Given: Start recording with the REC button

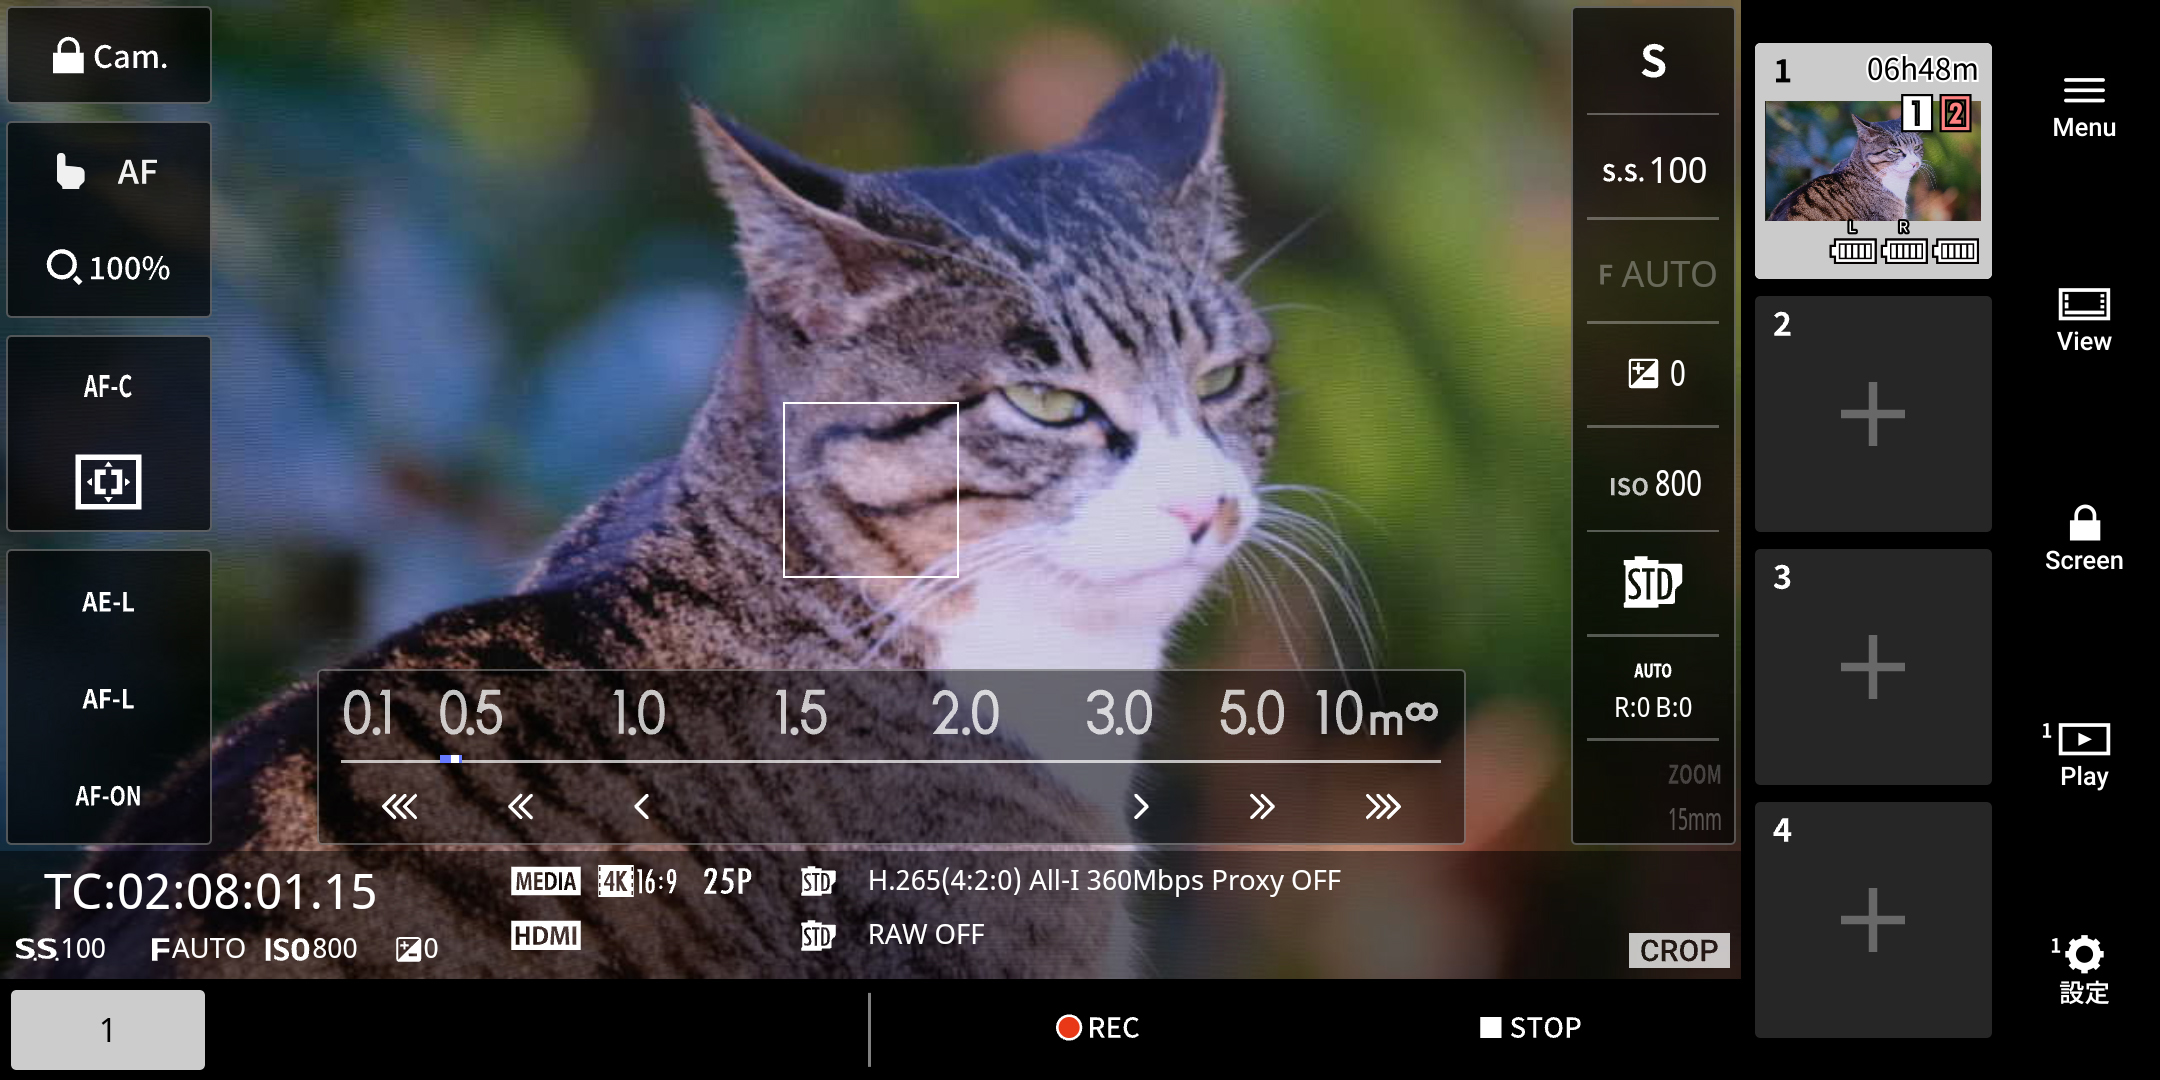Looking at the screenshot, I should pos(1098,1028).
